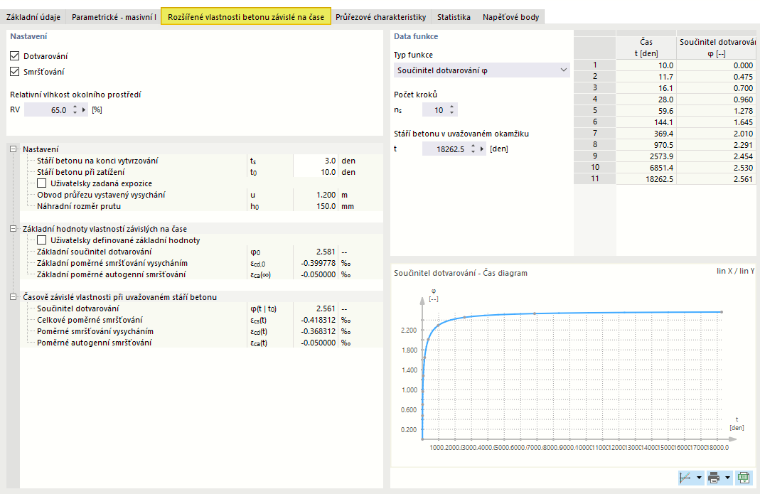The image size is (760, 494).
Task: Click the relative humidity RV input field
Action: click(x=48, y=110)
